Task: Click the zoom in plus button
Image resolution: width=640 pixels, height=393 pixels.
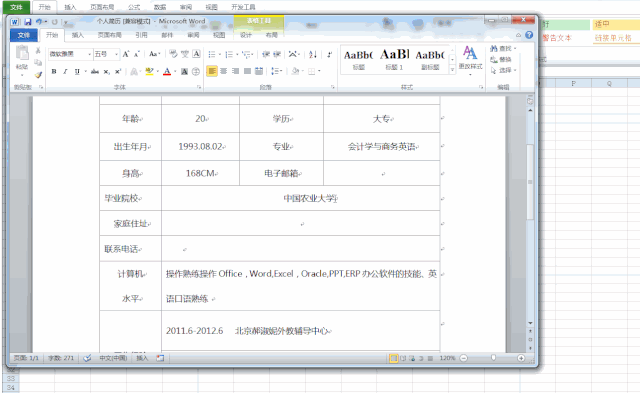Action: click(521, 358)
